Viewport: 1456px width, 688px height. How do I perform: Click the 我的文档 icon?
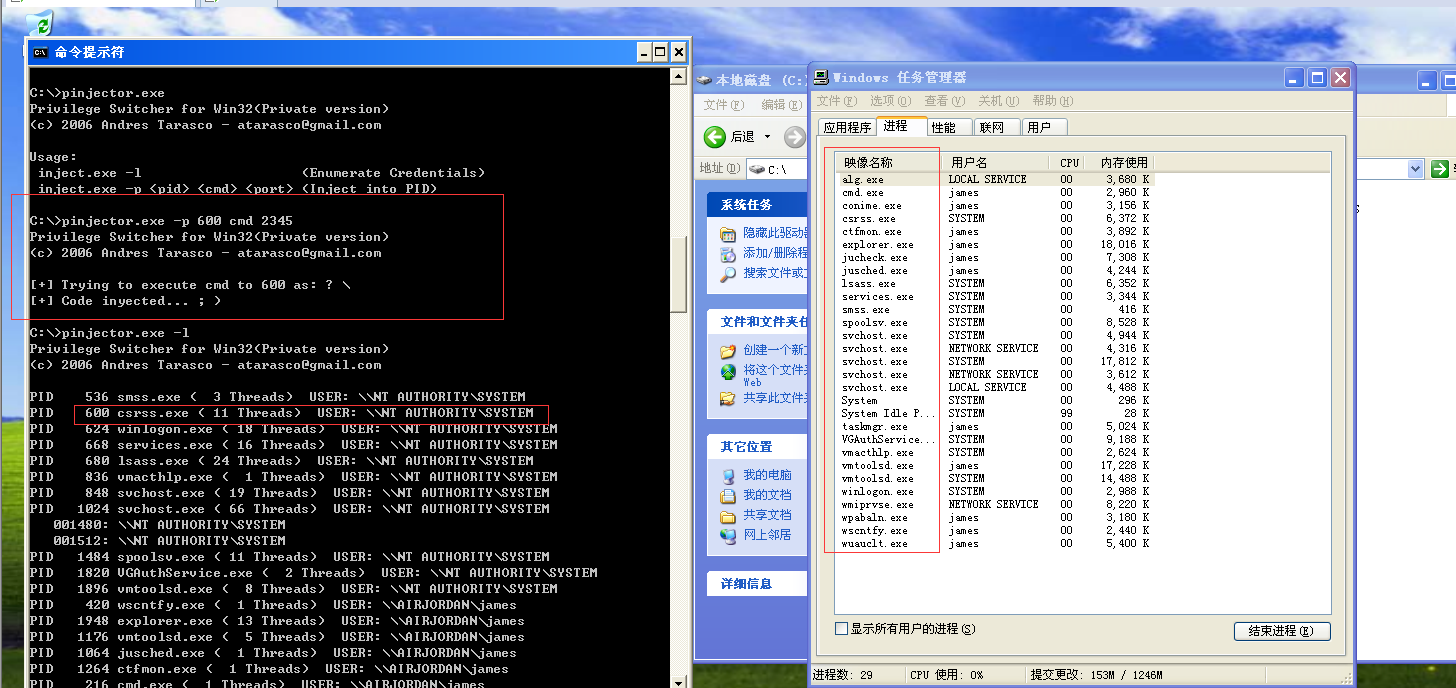point(728,495)
